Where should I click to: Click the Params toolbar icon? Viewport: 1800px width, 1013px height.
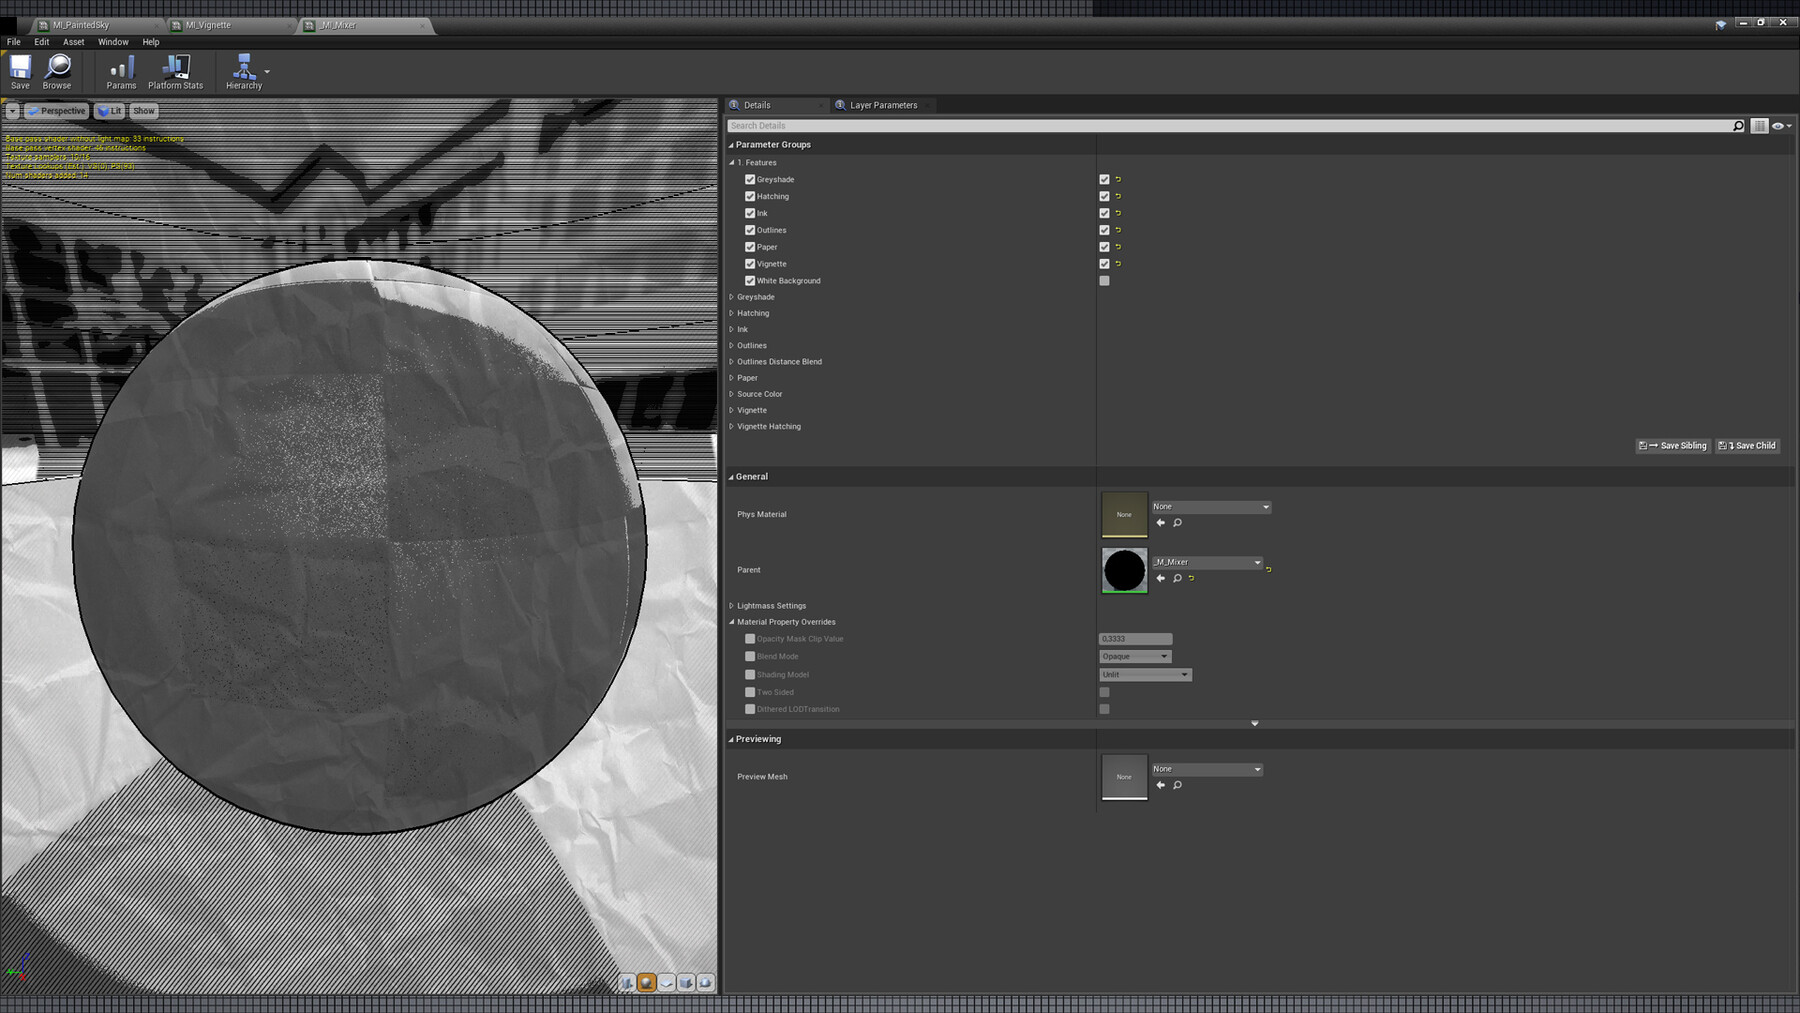pyautogui.click(x=120, y=70)
